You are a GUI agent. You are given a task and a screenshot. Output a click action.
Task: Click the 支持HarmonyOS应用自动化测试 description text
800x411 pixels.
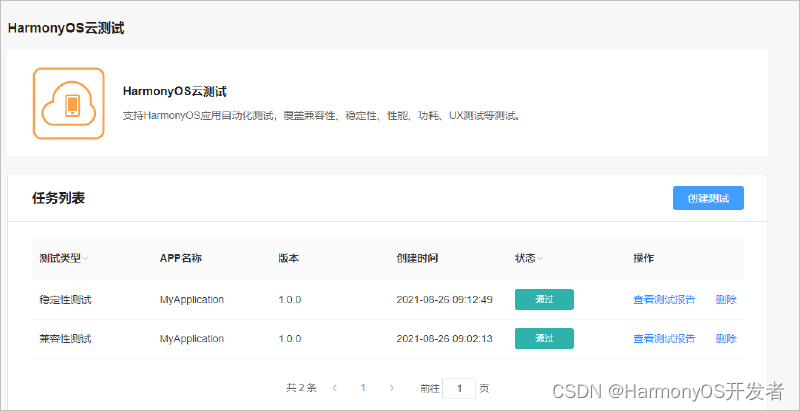coord(322,116)
